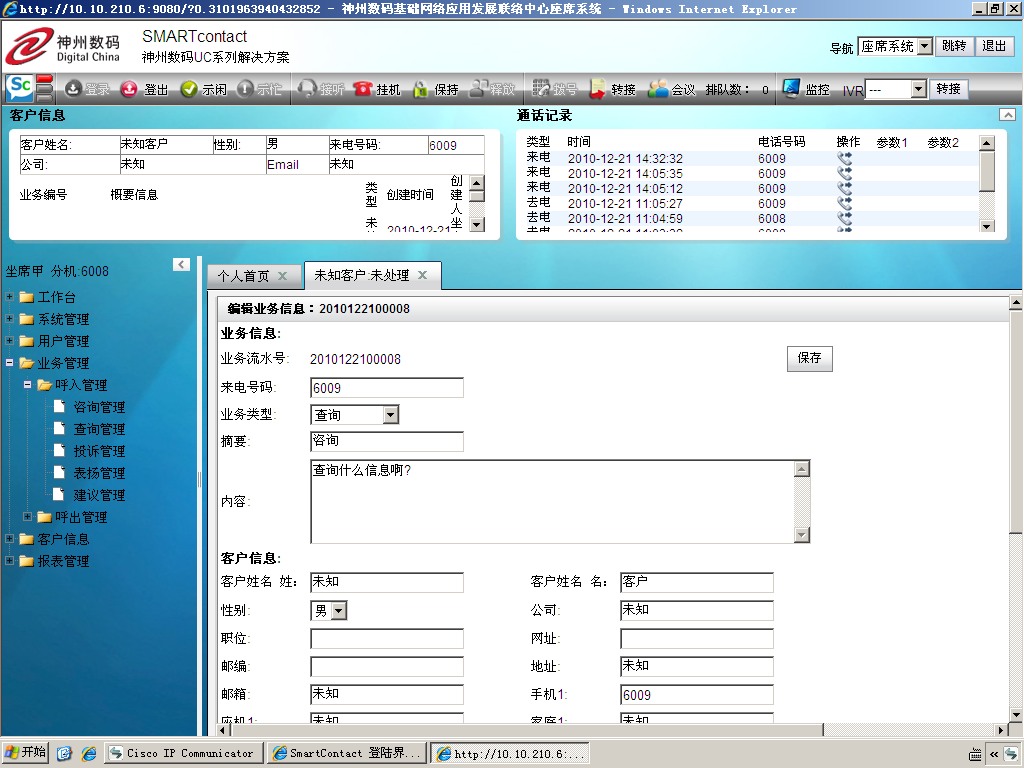Click the 来电号码 input field
This screenshot has width=1024, height=768.
(x=387, y=388)
